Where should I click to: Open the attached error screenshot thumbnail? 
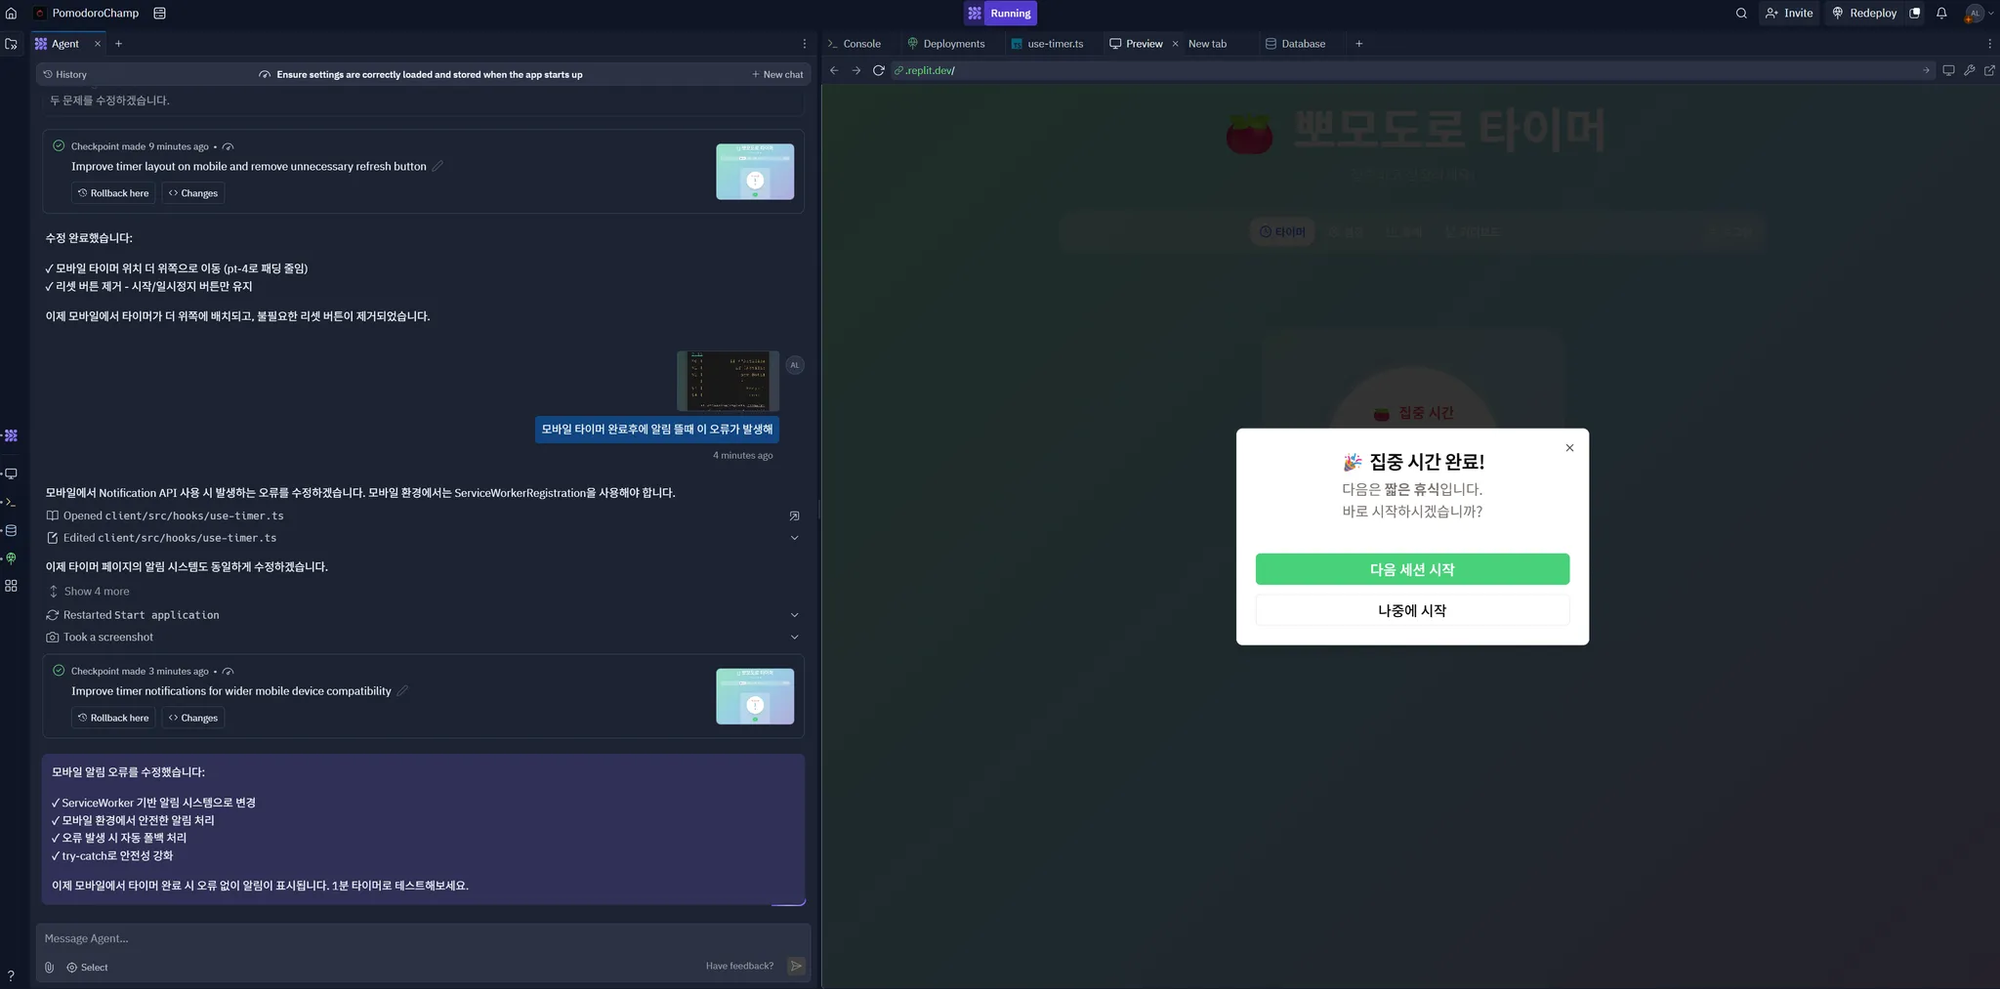[x=728, y=381]
